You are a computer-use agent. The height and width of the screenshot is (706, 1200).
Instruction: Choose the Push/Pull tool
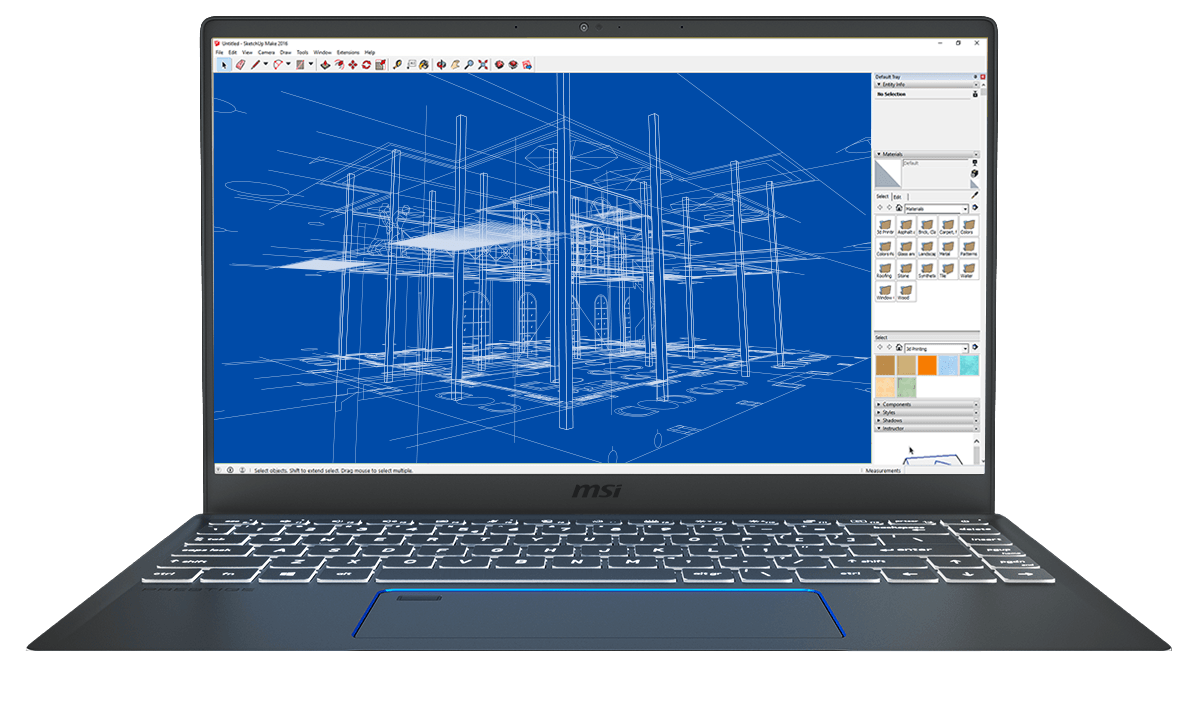[326, 64]
